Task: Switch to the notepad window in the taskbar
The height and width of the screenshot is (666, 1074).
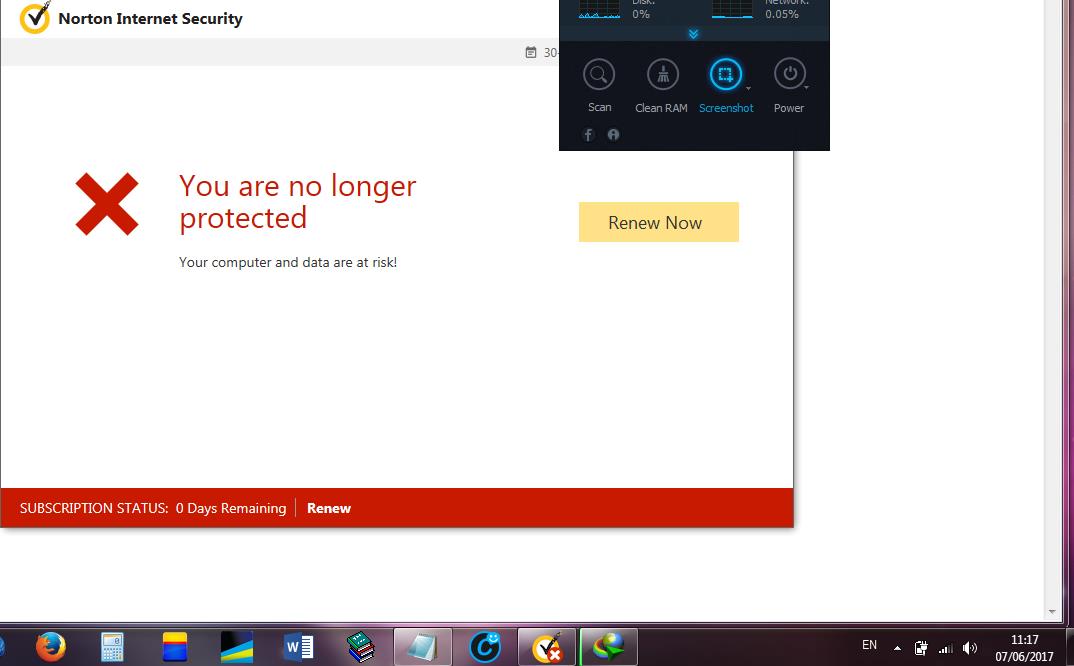Action: [x=423, y=647]
